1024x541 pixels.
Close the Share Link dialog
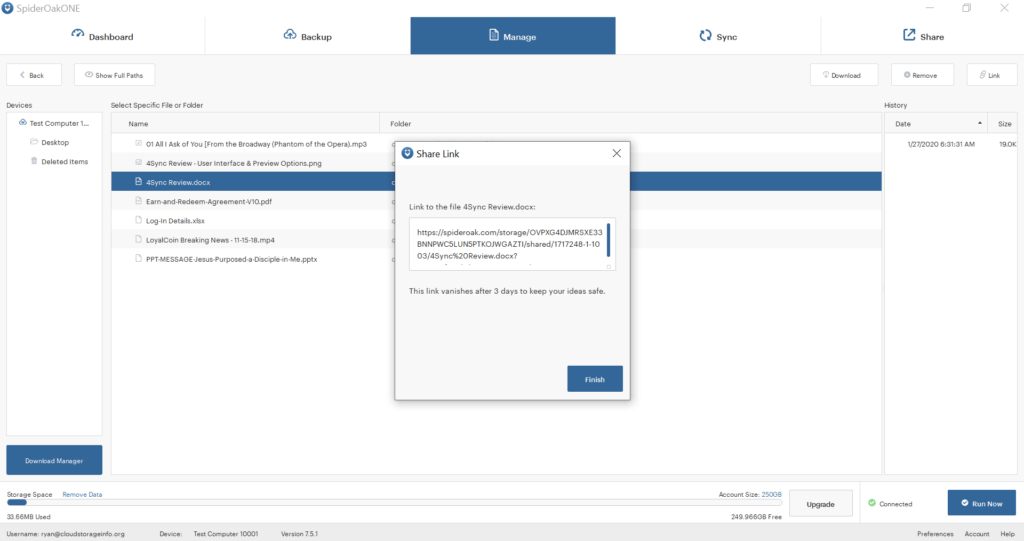[x=616, y=153]
